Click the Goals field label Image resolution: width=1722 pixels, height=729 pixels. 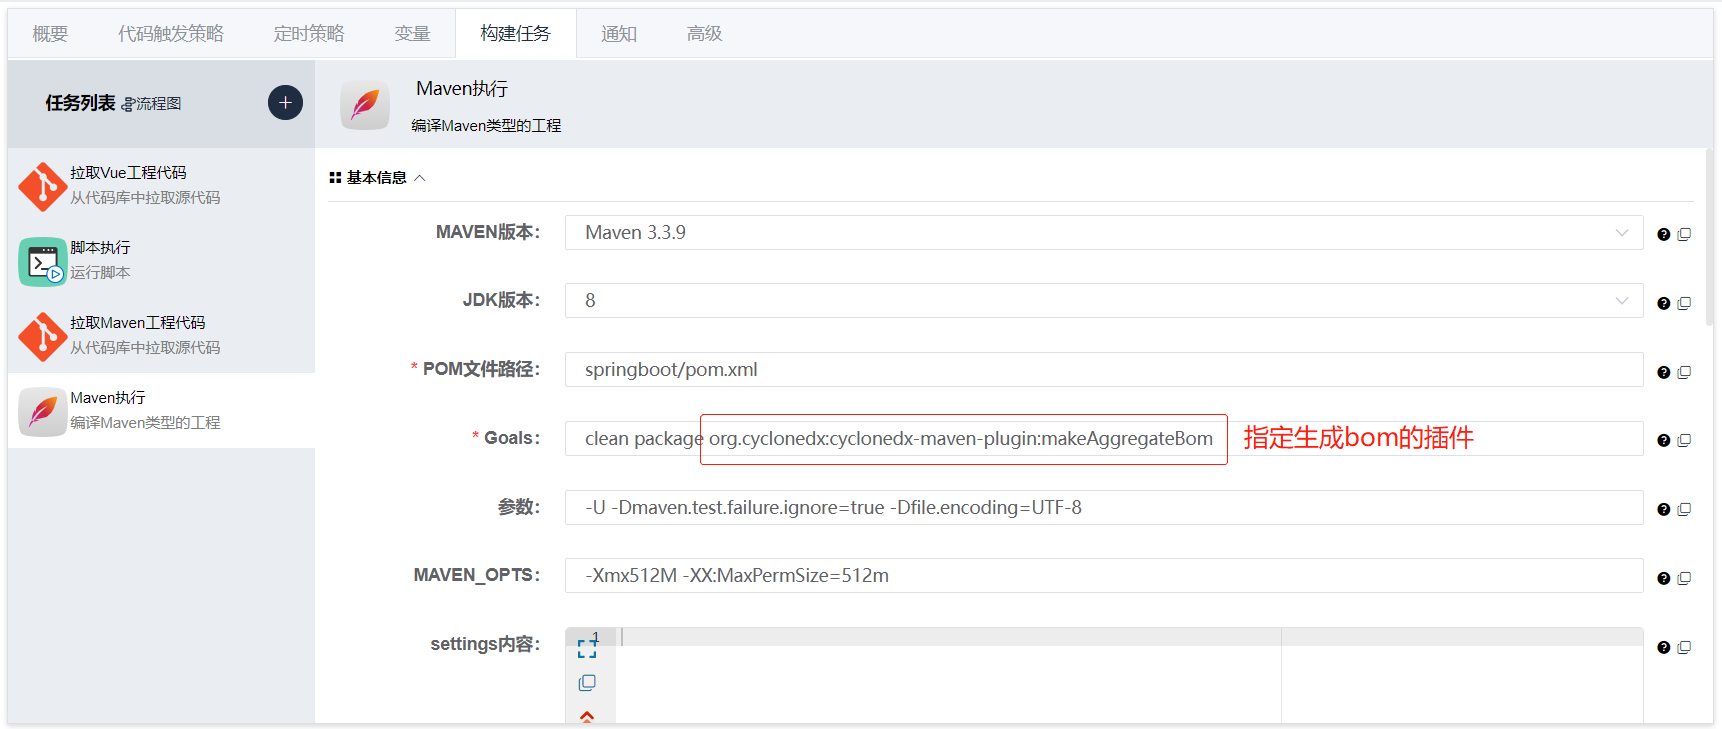[512, 438]
